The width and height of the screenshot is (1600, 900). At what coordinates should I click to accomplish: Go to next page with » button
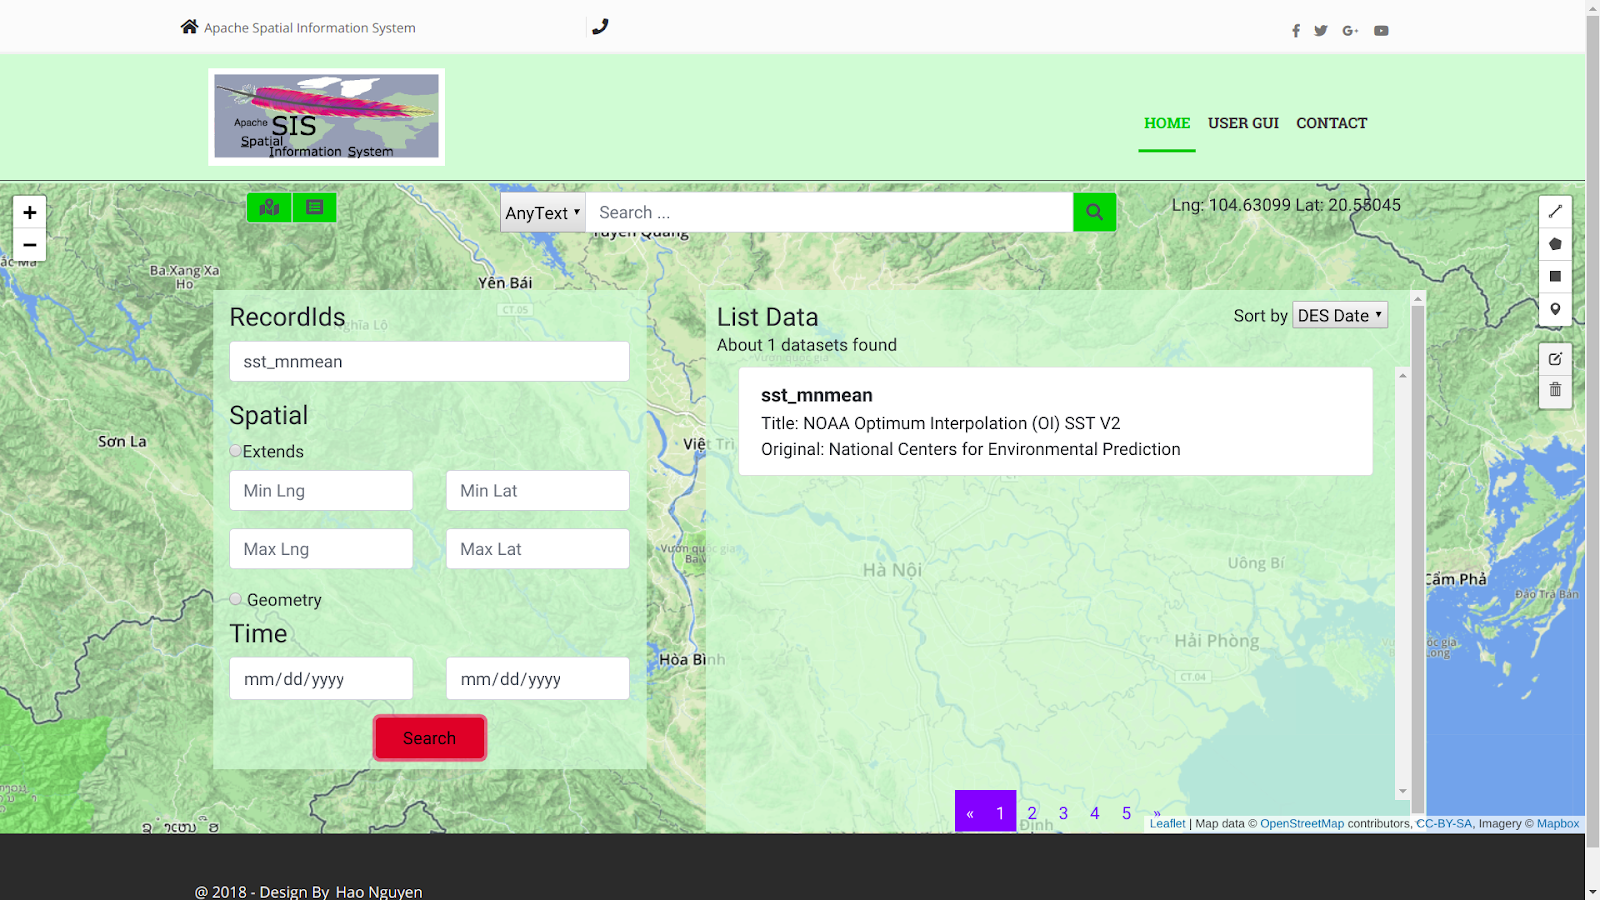1157,813
